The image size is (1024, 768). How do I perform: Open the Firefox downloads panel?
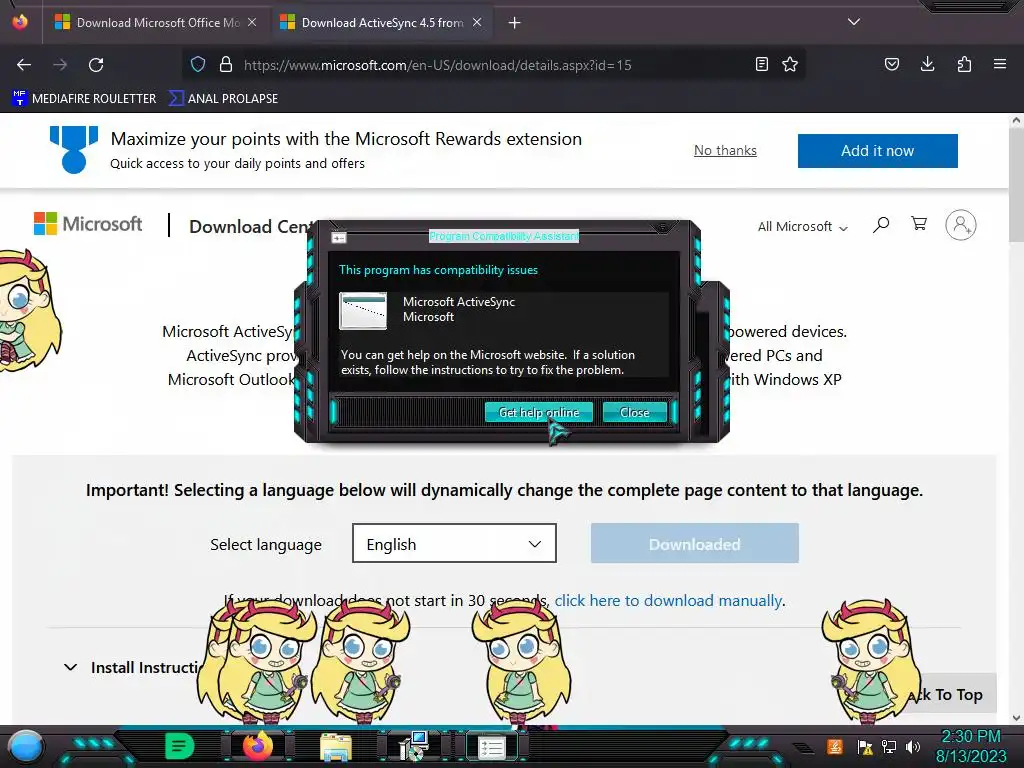pos(927,64)
